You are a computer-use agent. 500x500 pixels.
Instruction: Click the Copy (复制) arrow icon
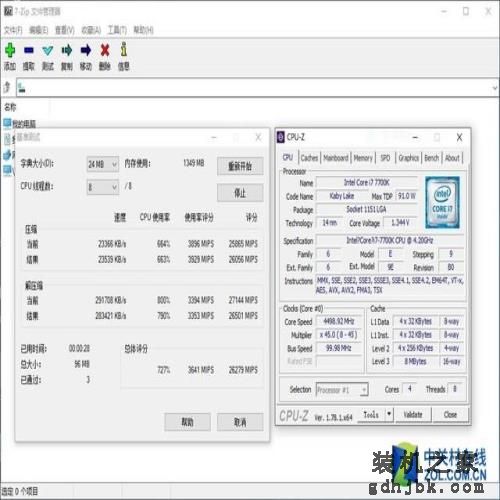[67, 50]
